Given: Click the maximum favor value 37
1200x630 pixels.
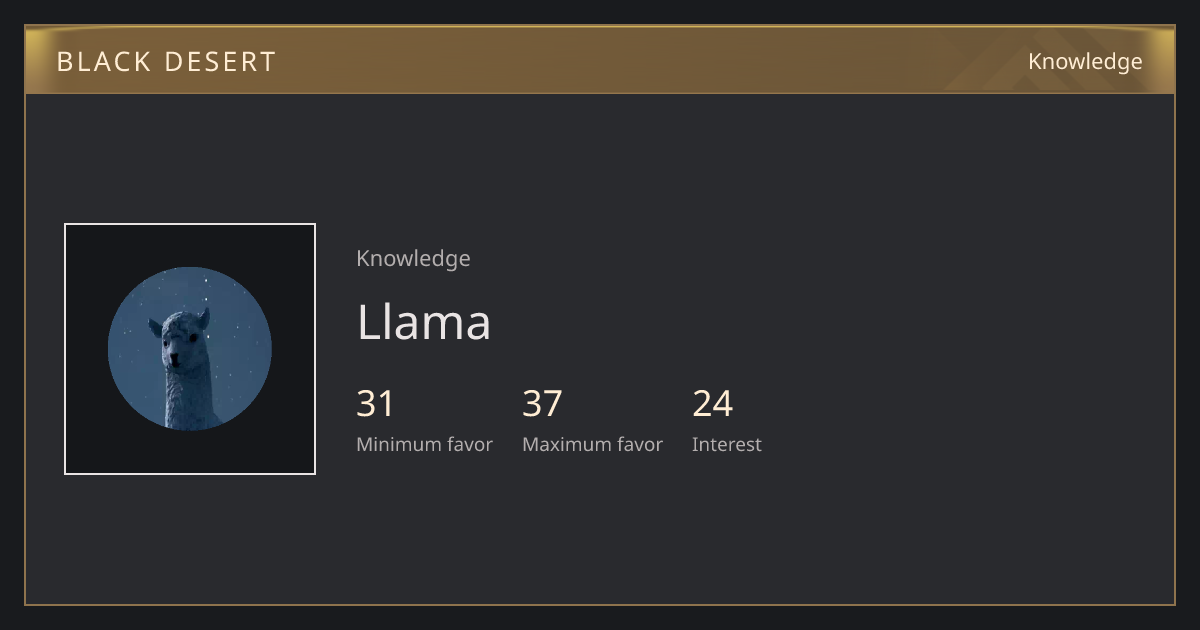Looking at the screenshot, I should [543, 404].
